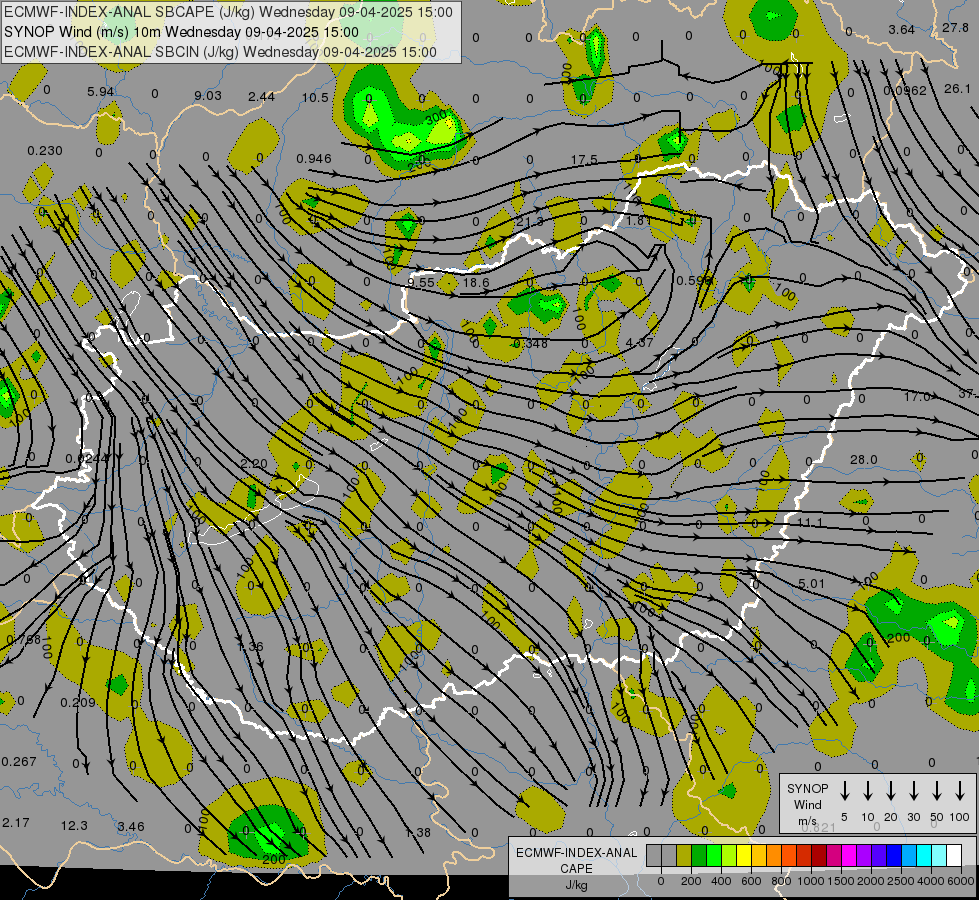Click the 400 tick label on CAPE scale

(x=721, y=881)
